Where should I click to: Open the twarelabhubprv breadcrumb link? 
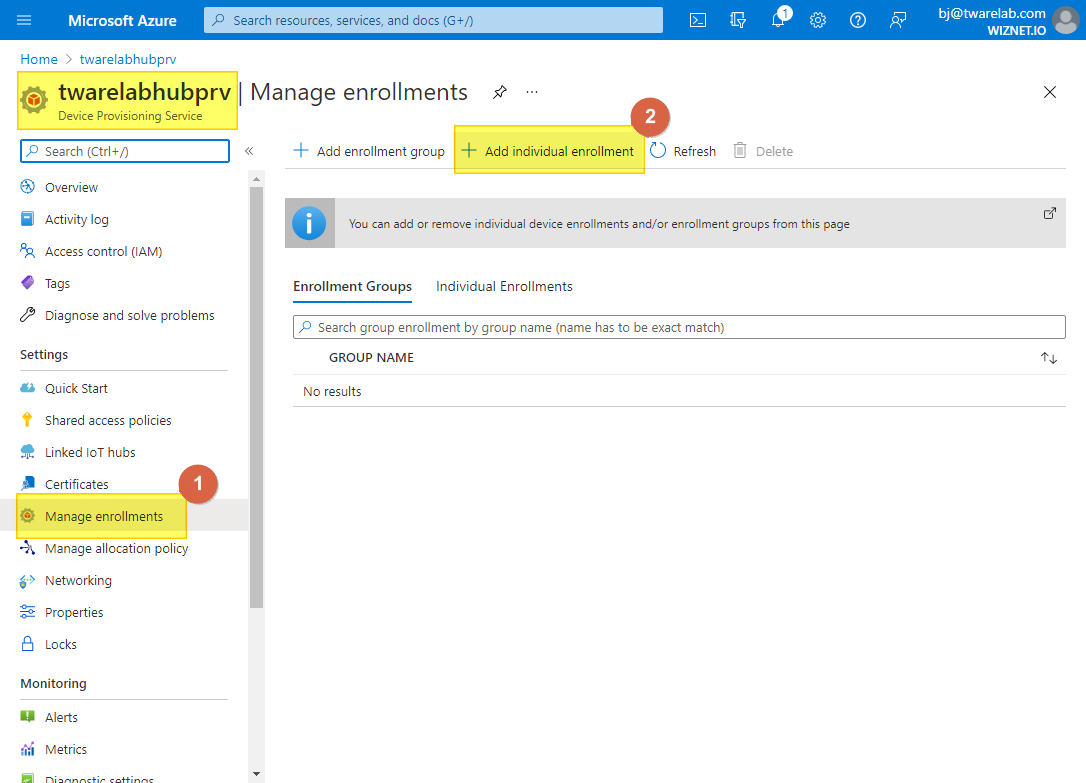128,60
